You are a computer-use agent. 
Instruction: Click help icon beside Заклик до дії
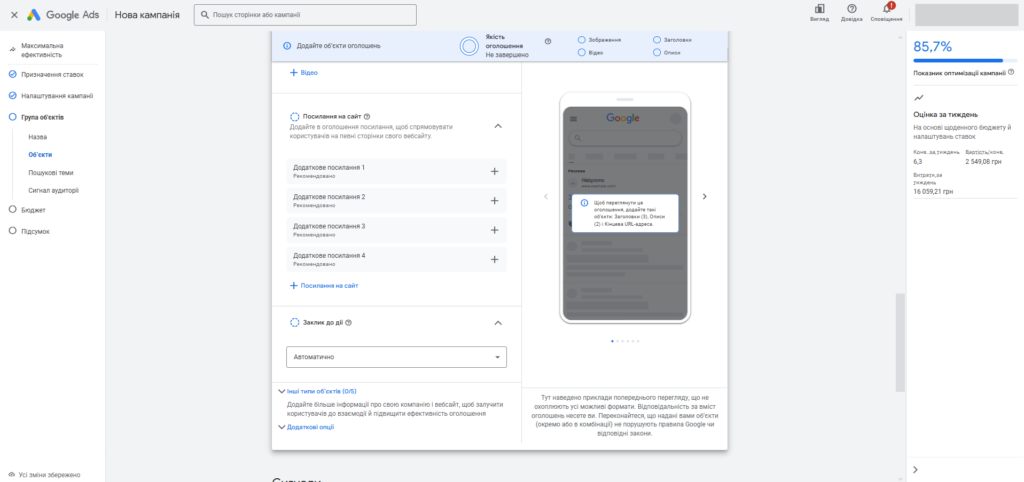(x=348, y=323)
